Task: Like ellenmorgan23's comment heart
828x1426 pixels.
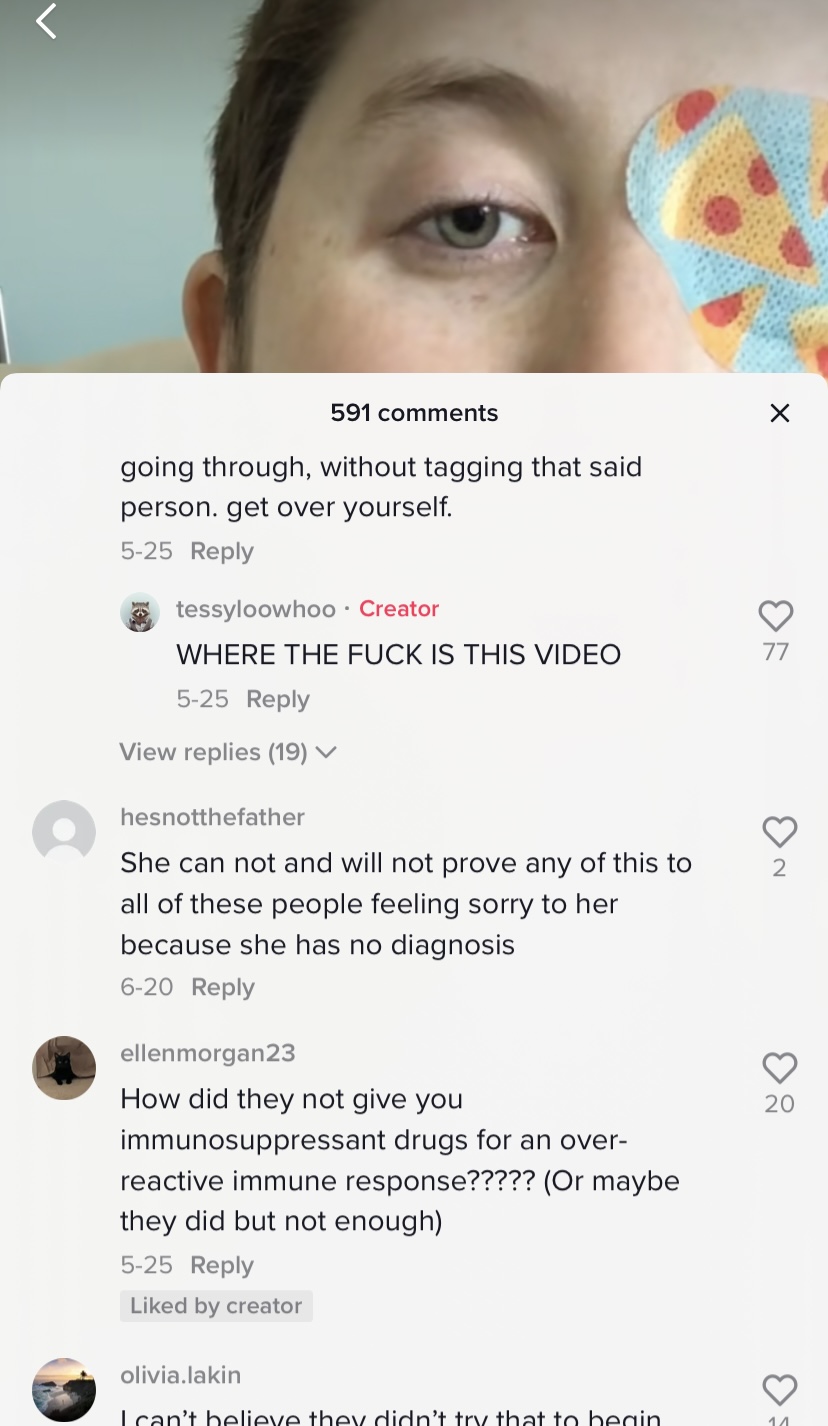Action: pyautogui.click(x=779, y=1068)
